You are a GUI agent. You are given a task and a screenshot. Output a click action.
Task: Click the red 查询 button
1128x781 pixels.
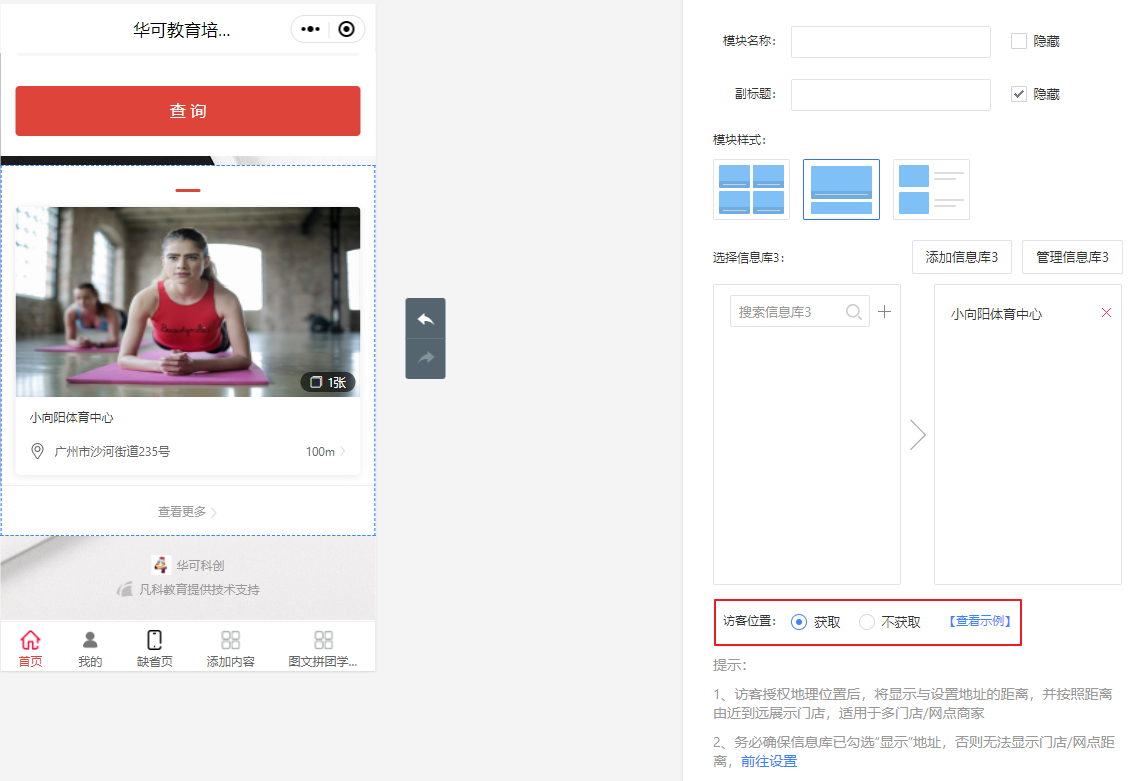[188, 111]
